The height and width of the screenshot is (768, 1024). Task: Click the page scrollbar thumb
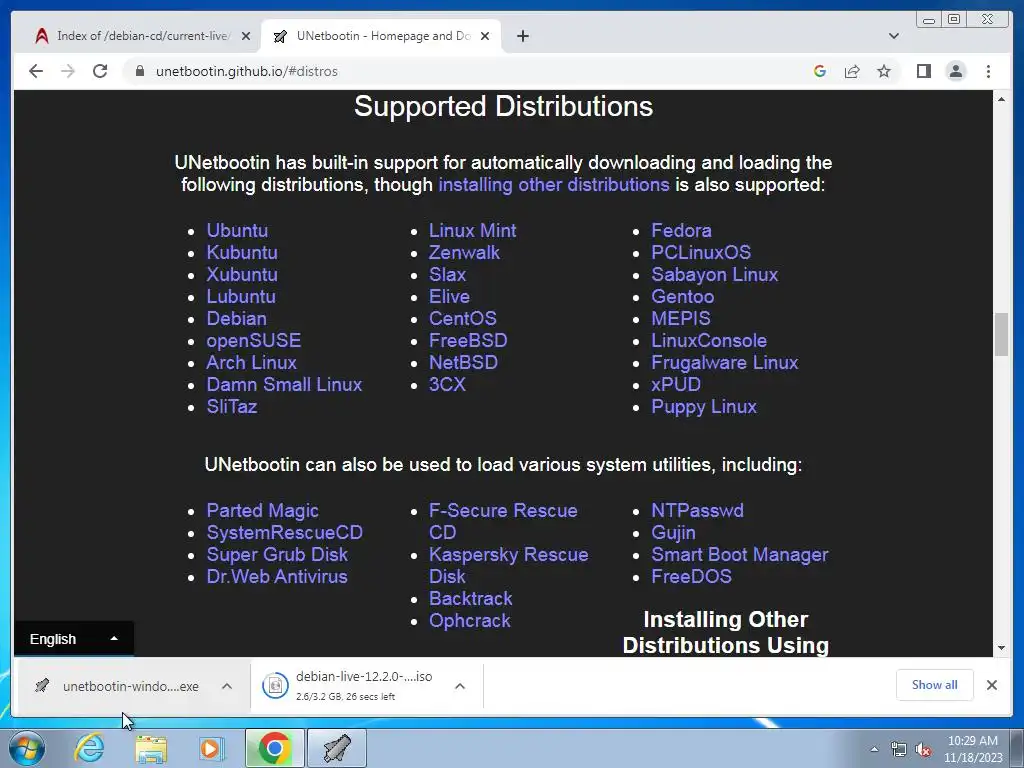coord(1001,334)
